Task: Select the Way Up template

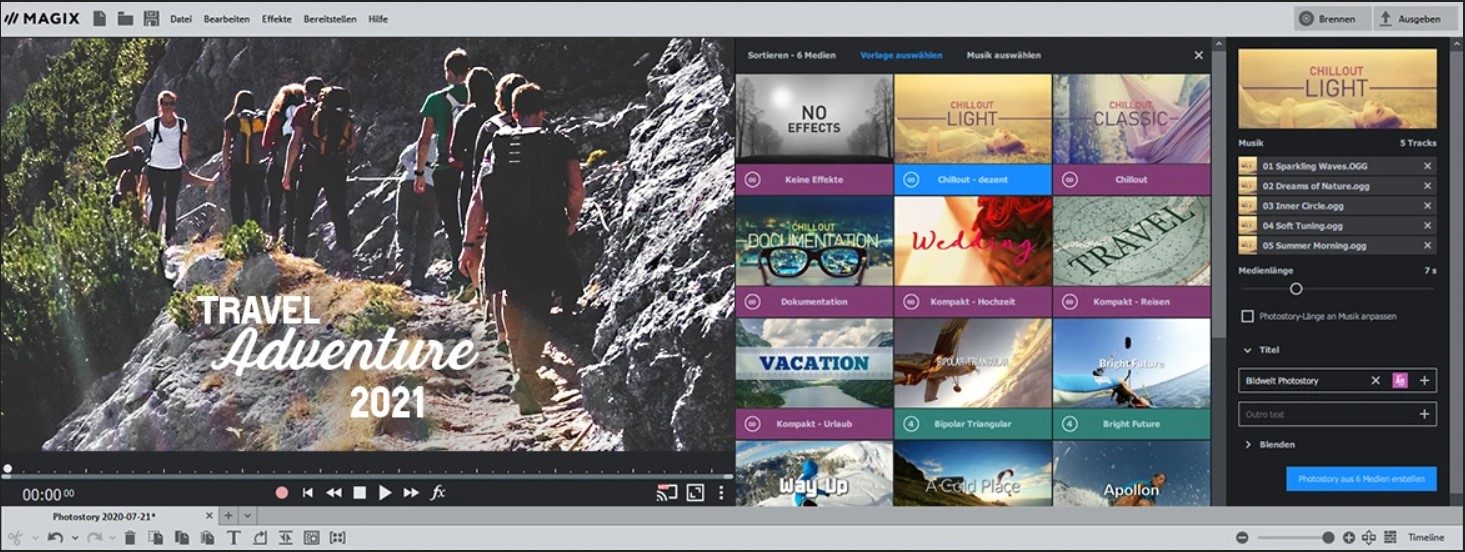Action: tap(814, 473)
